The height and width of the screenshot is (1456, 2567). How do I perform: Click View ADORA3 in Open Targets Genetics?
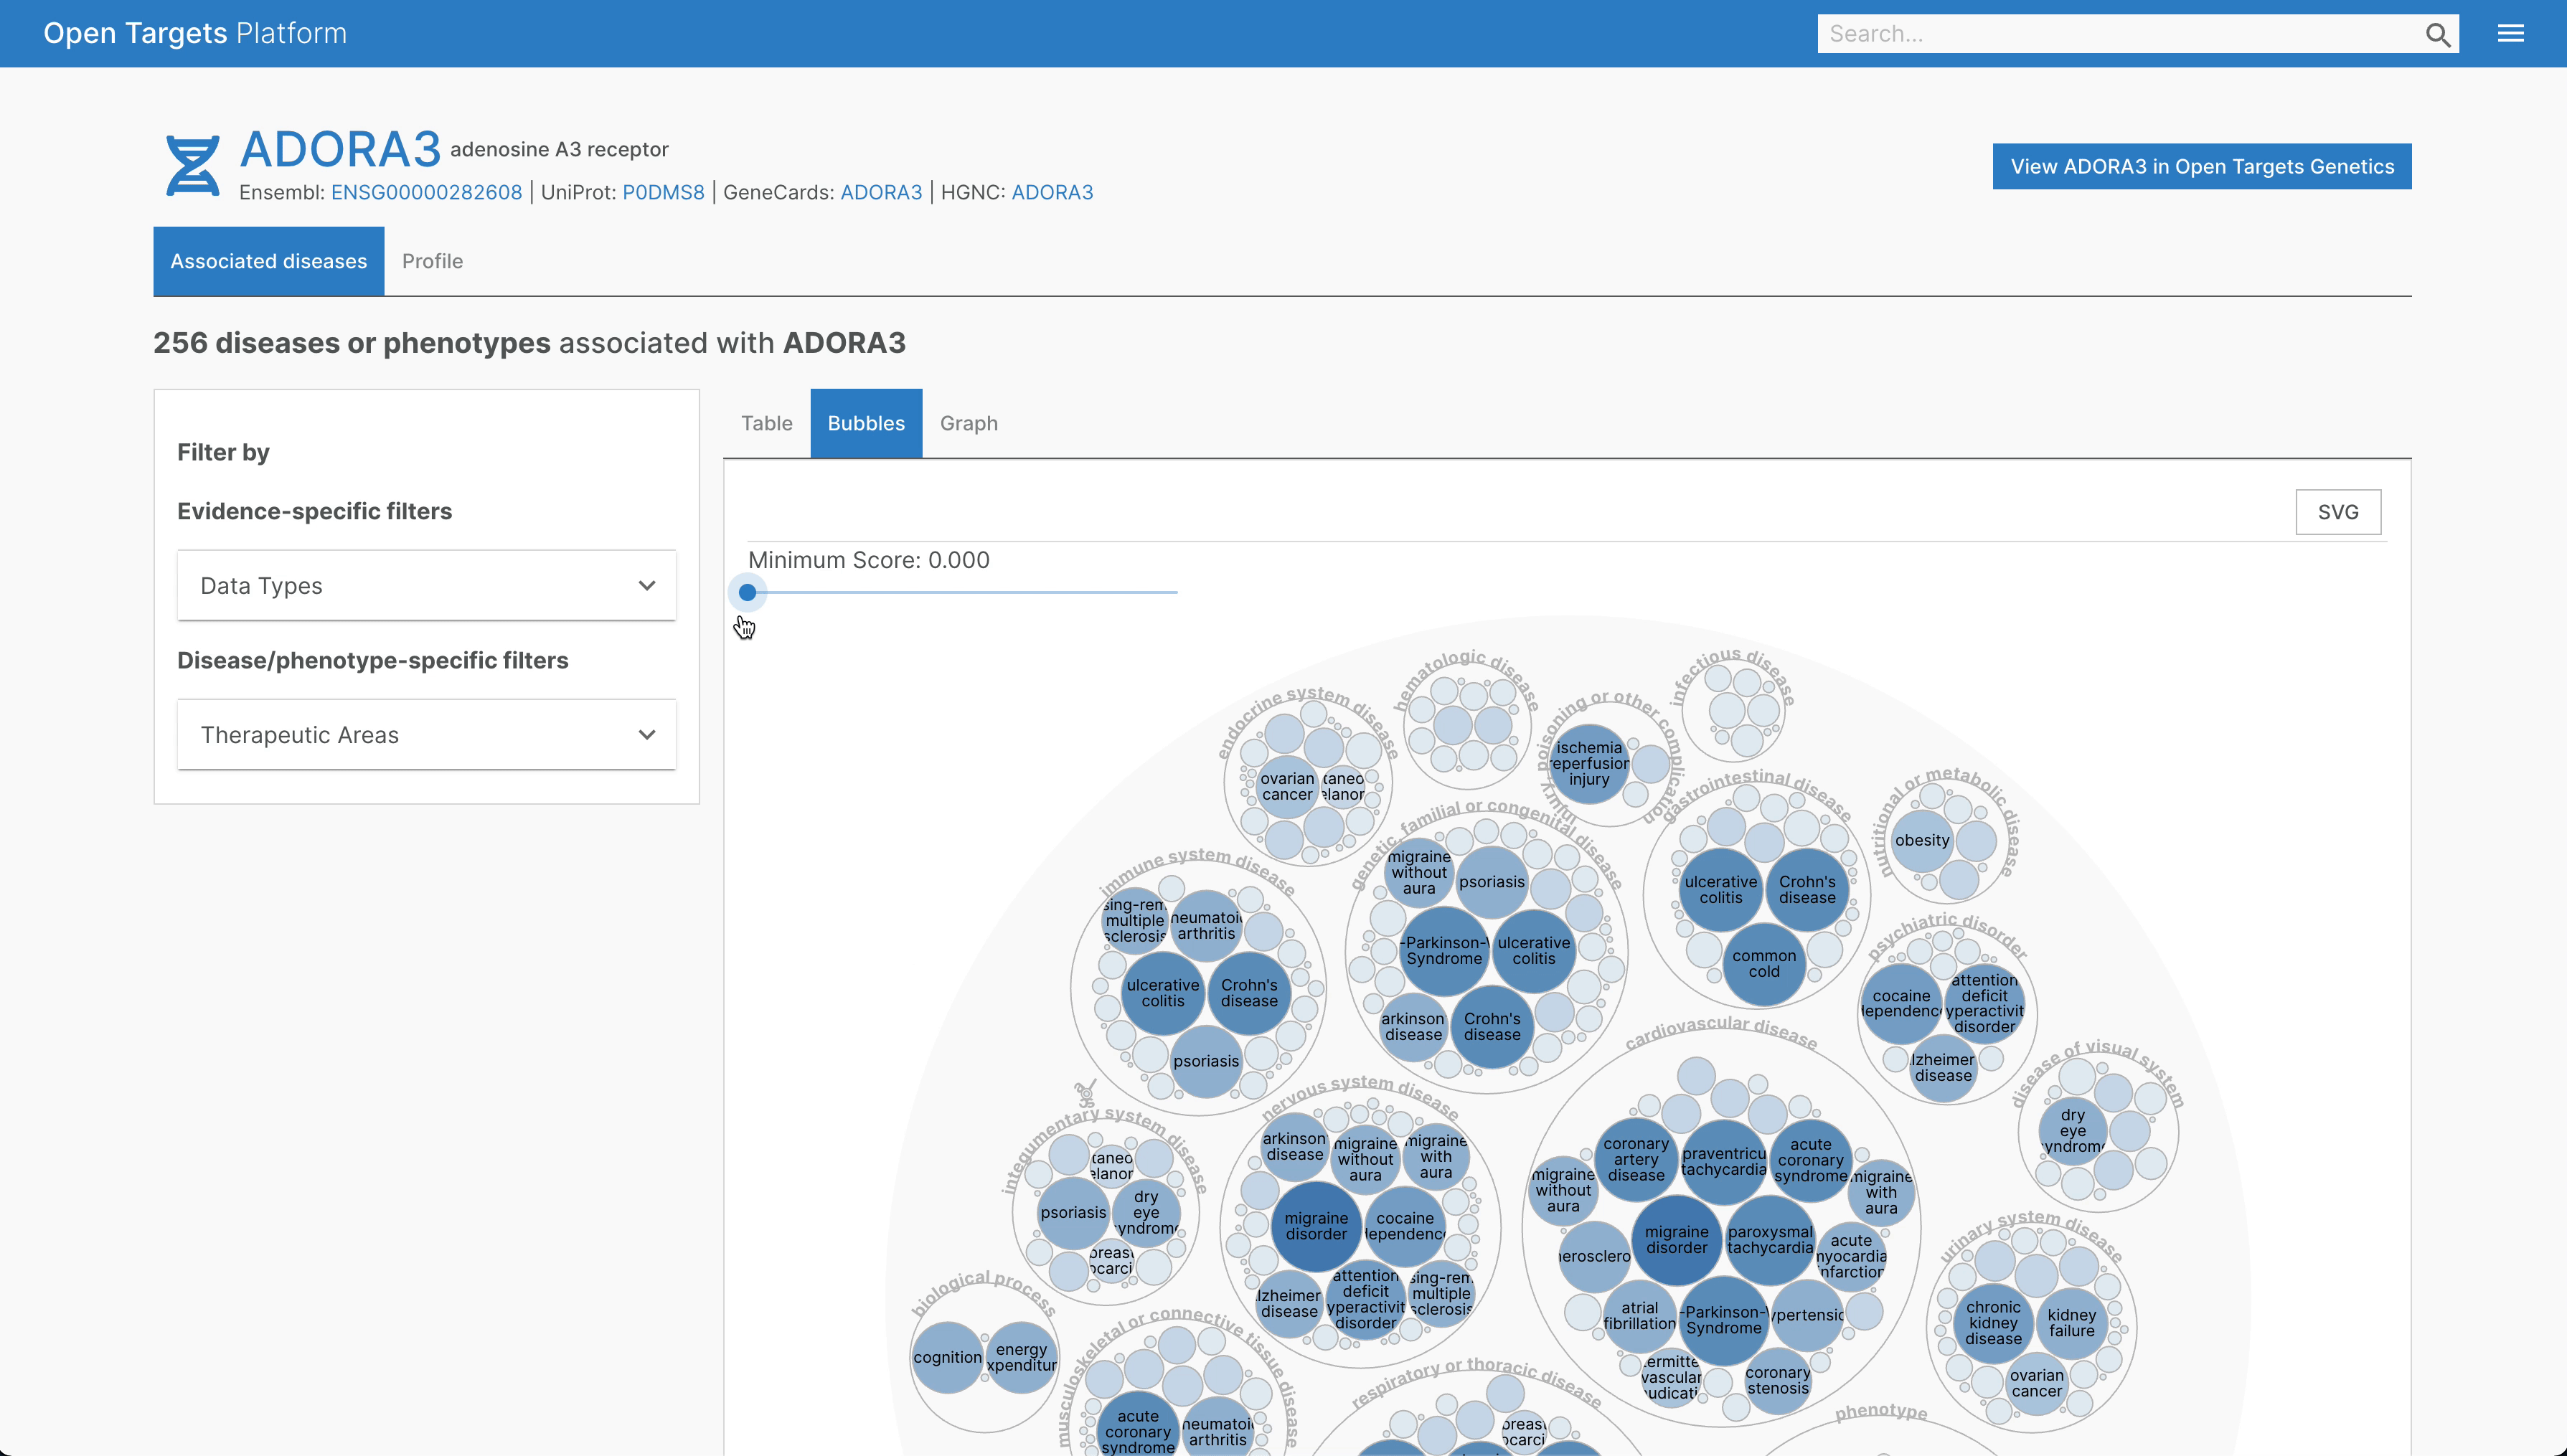[x=2201, y=166]
